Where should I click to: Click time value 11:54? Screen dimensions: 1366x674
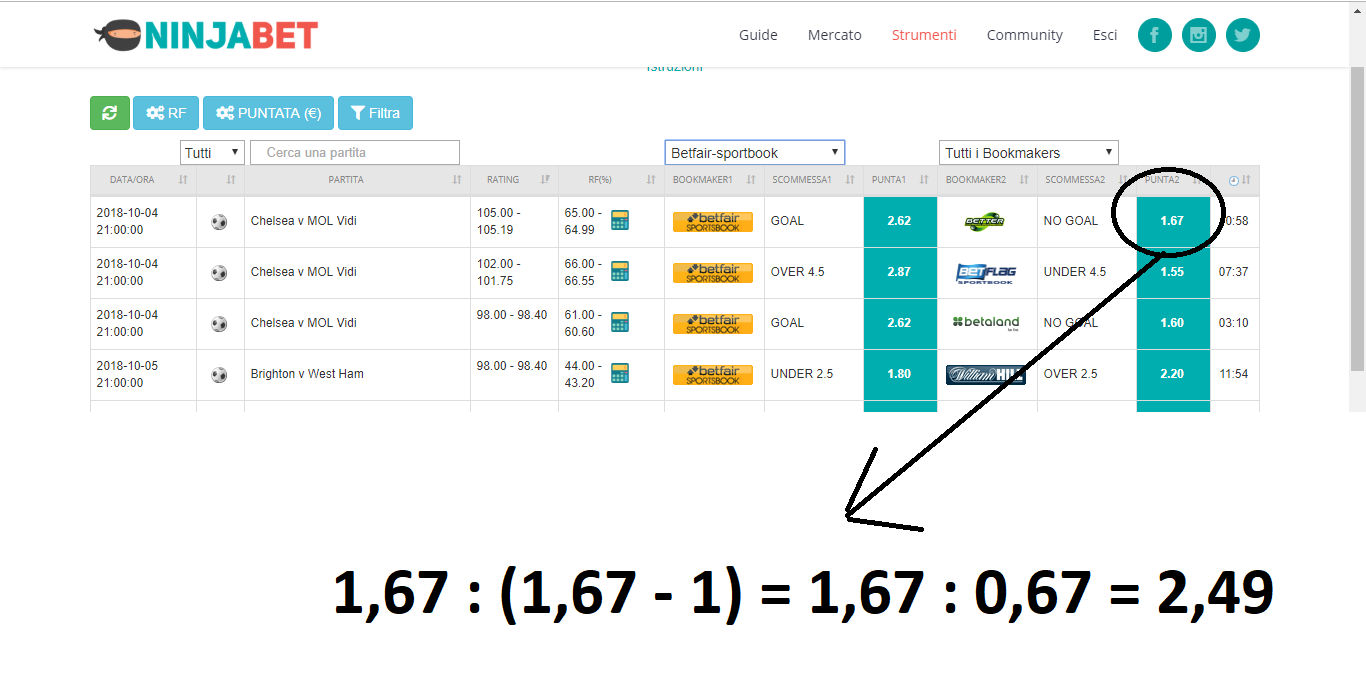pos(1234,374)
